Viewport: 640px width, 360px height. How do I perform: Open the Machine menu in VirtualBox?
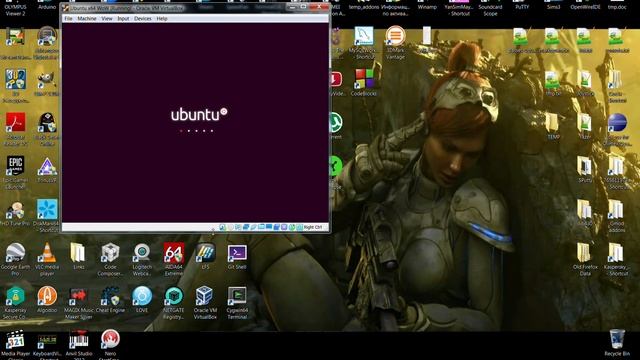(87, 18)
